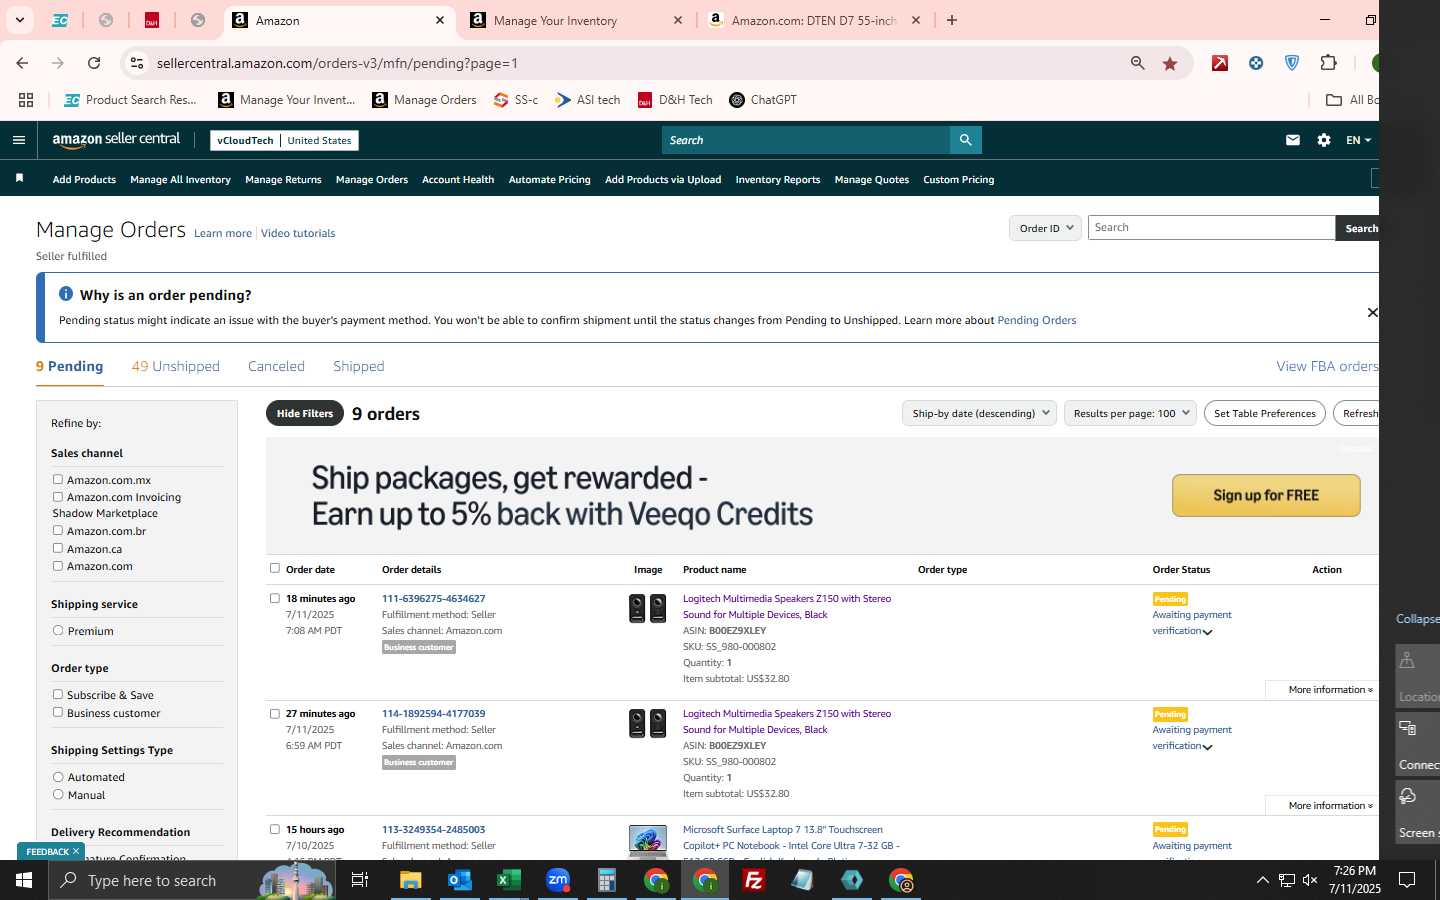The image size is (1440, 900).
Task: Open Windows Task View icon
Action: (x=359, y=880)
